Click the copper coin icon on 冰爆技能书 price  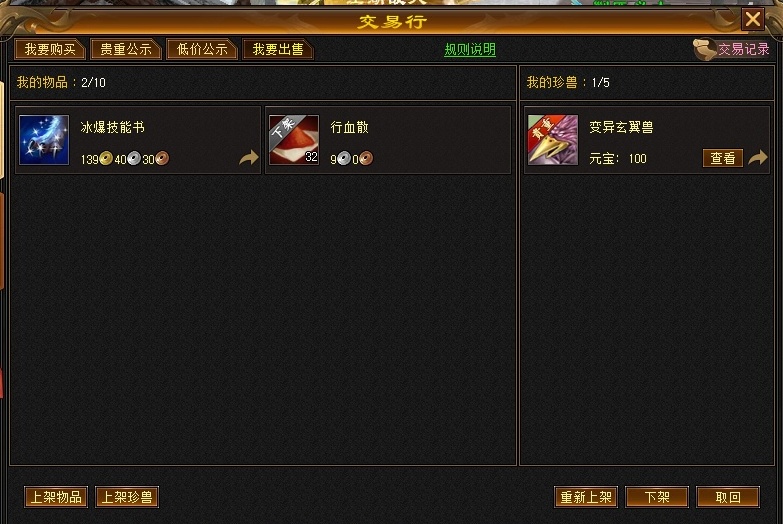tap(162, 159)
